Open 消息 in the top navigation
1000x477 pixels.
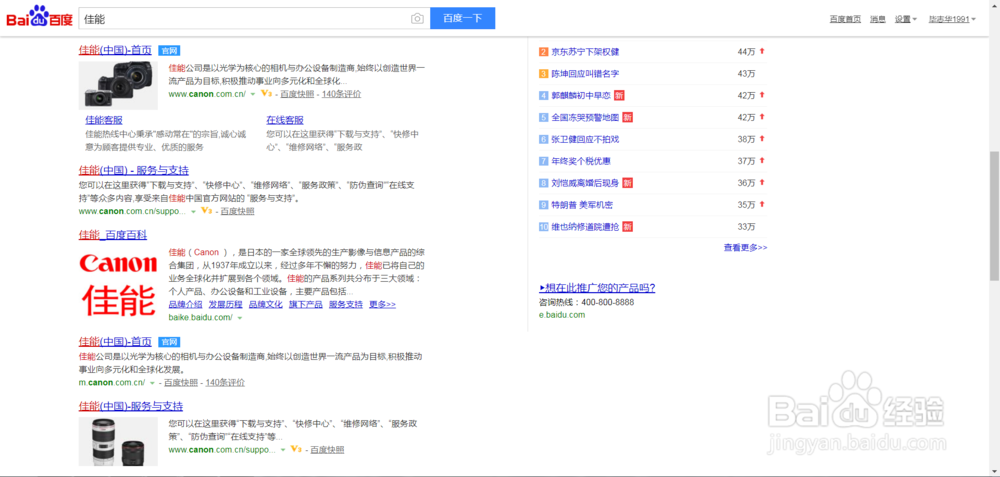tap(878, 19)
